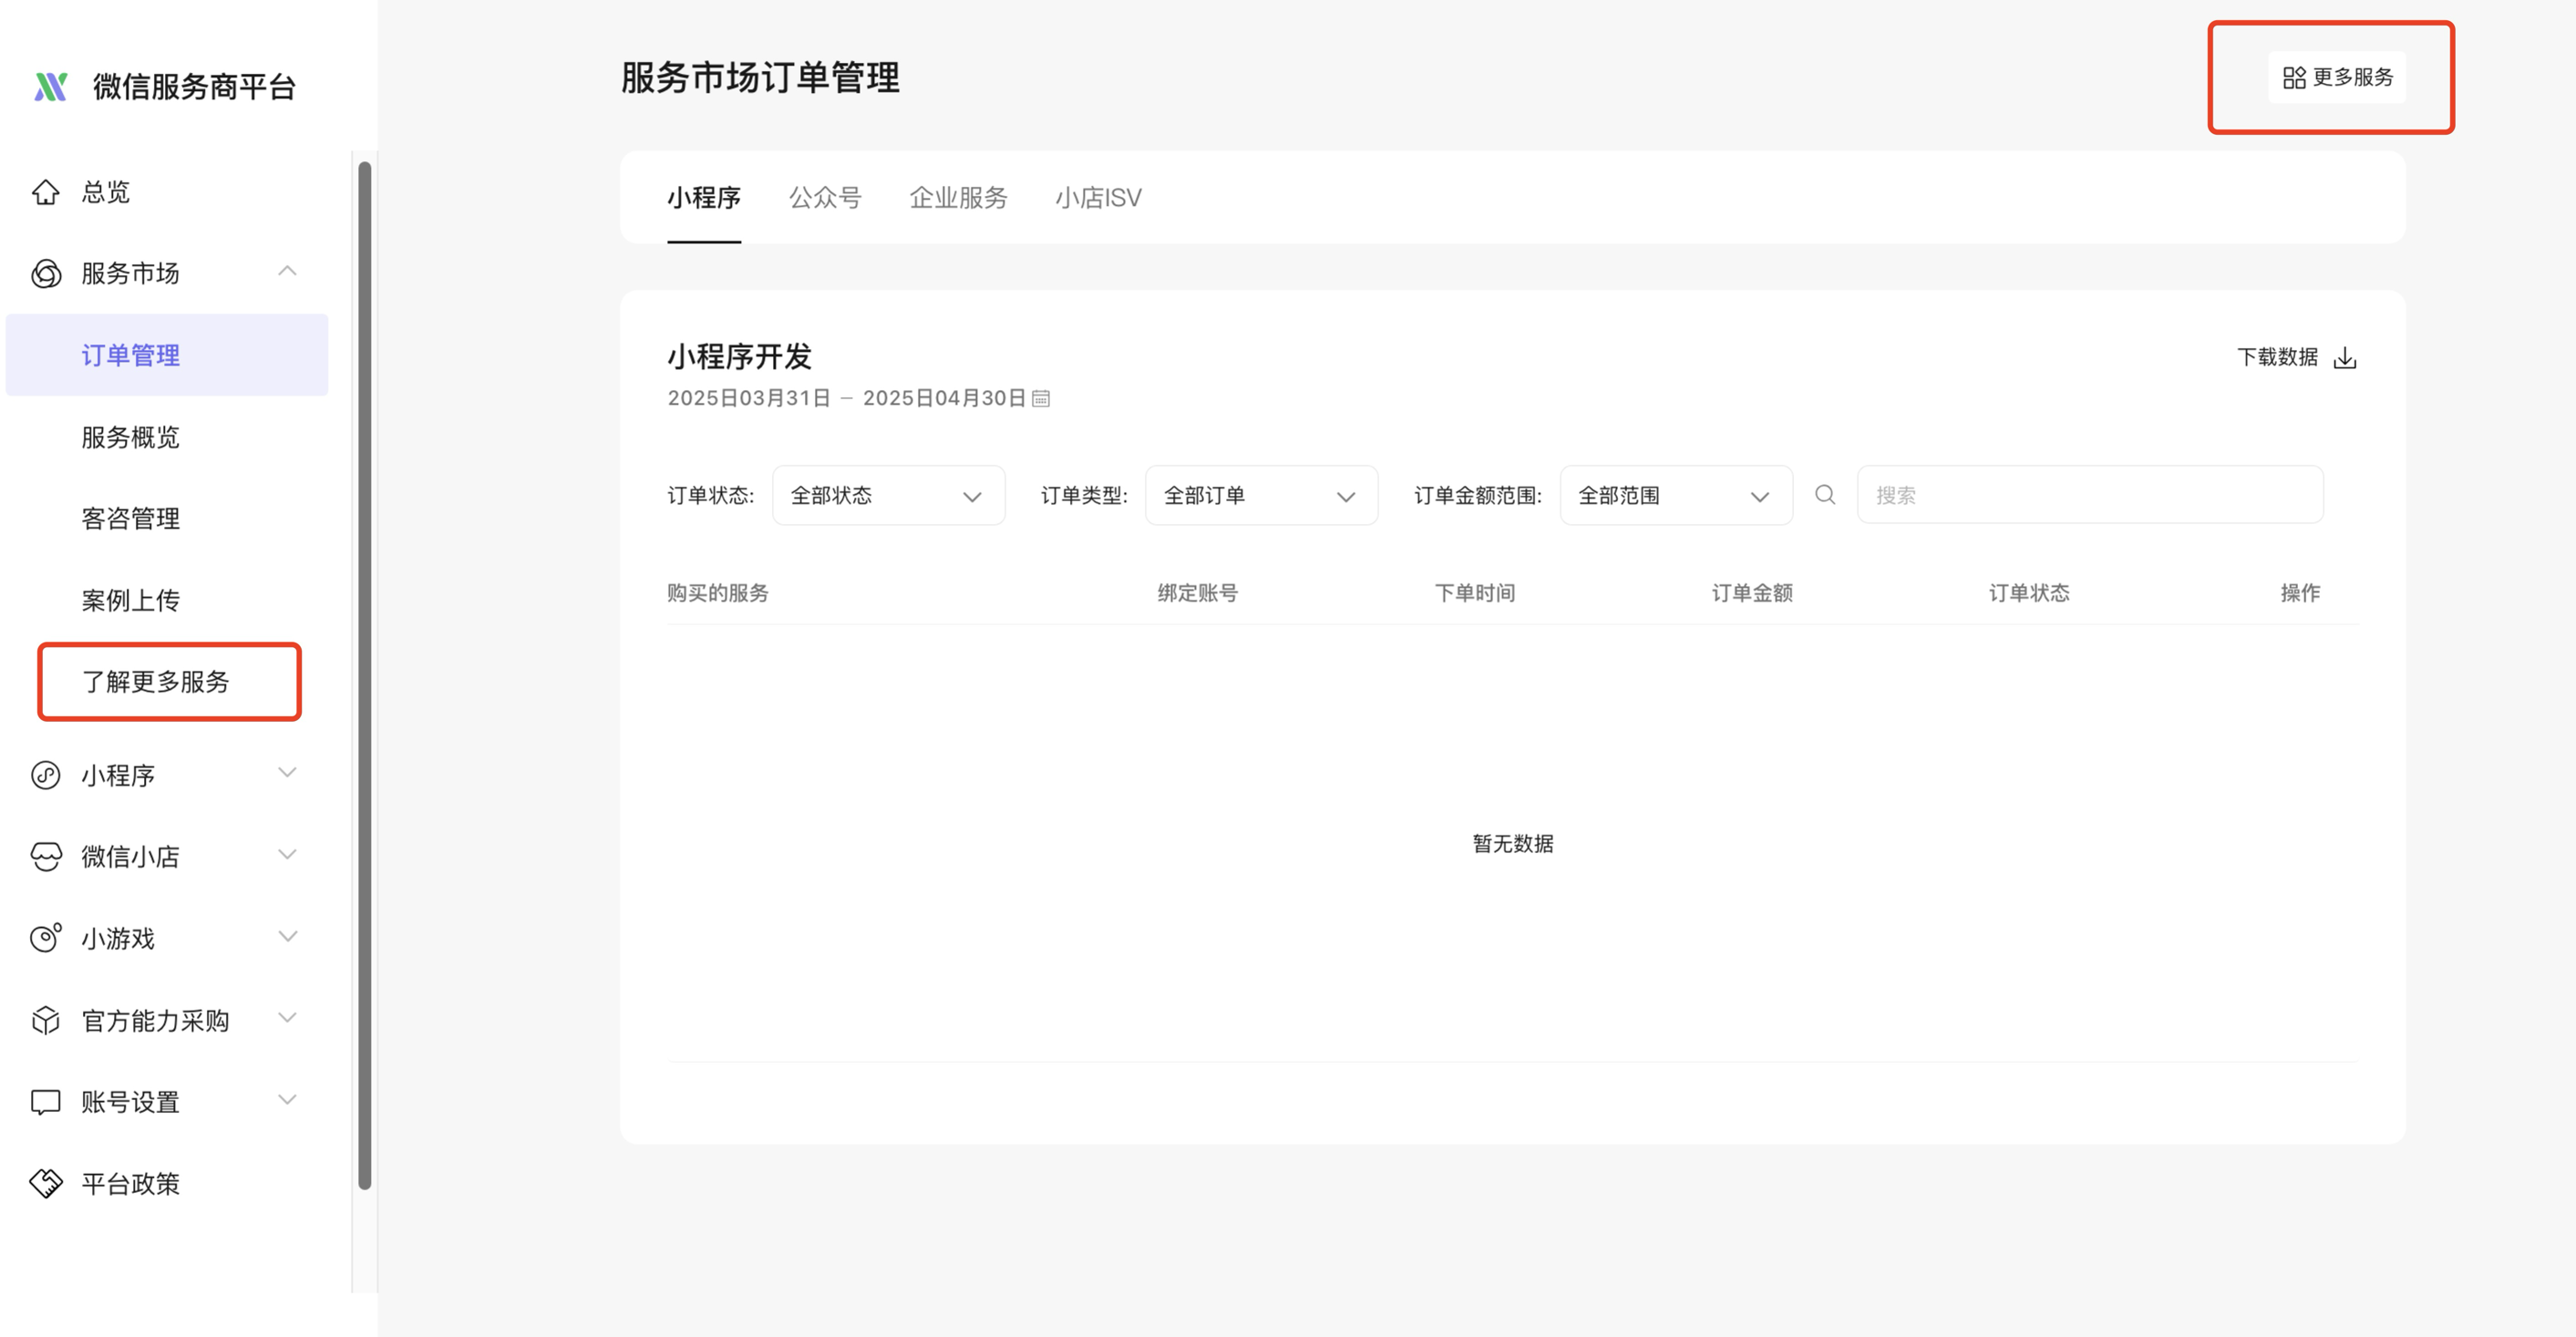Click the 微信小店 shop icon

click(46, 857)
